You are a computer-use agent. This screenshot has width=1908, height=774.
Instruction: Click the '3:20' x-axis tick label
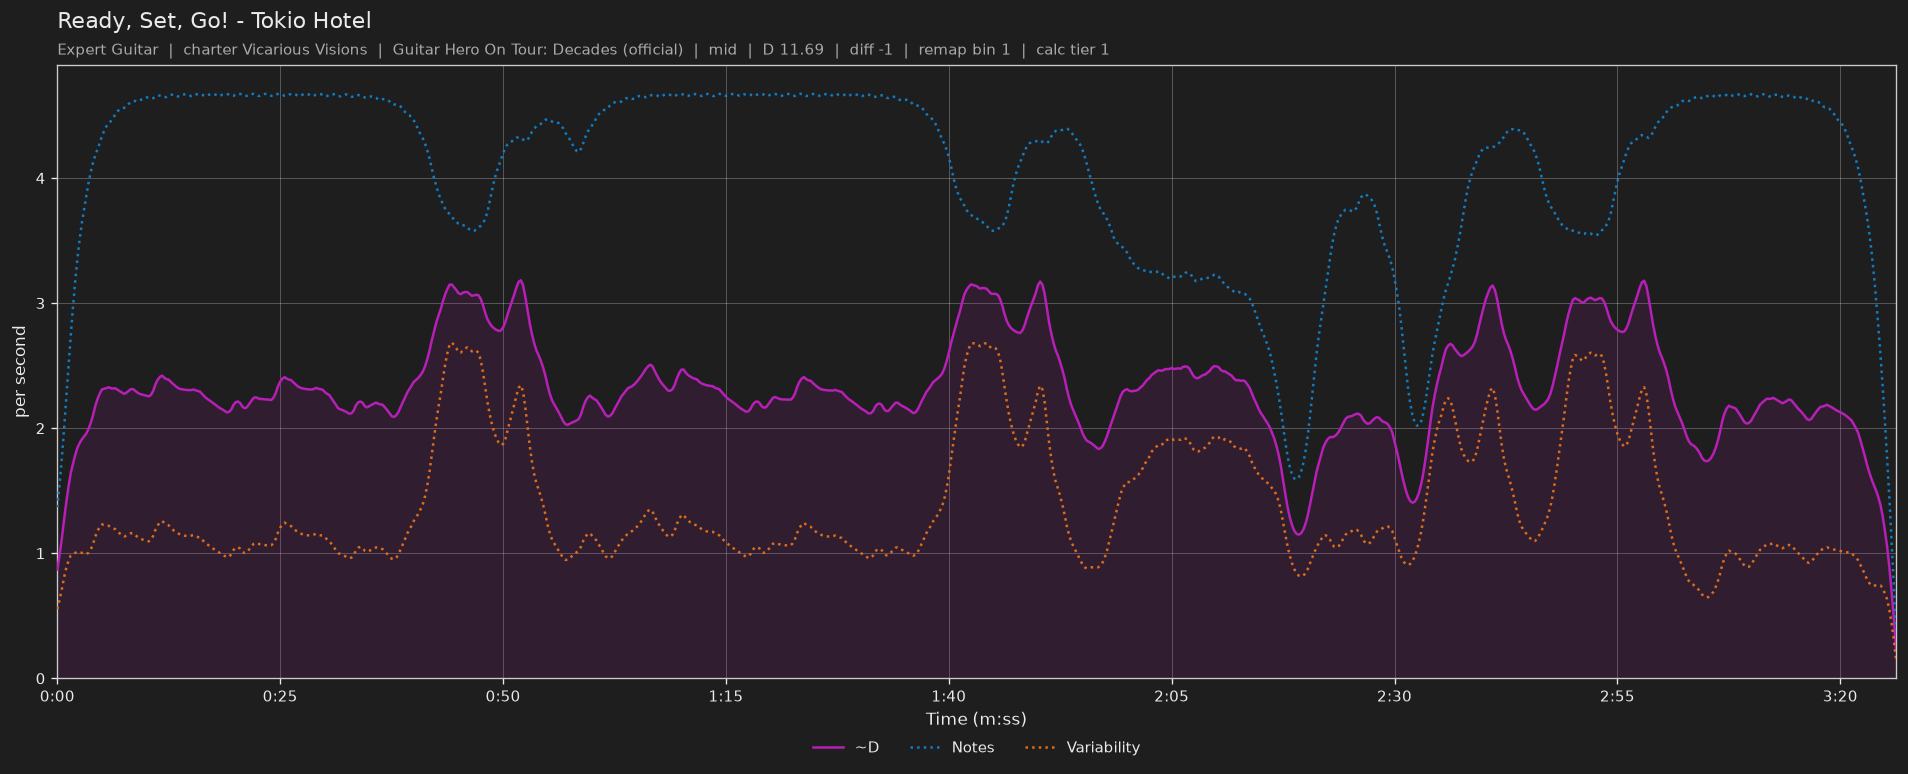click(1840, 696)
